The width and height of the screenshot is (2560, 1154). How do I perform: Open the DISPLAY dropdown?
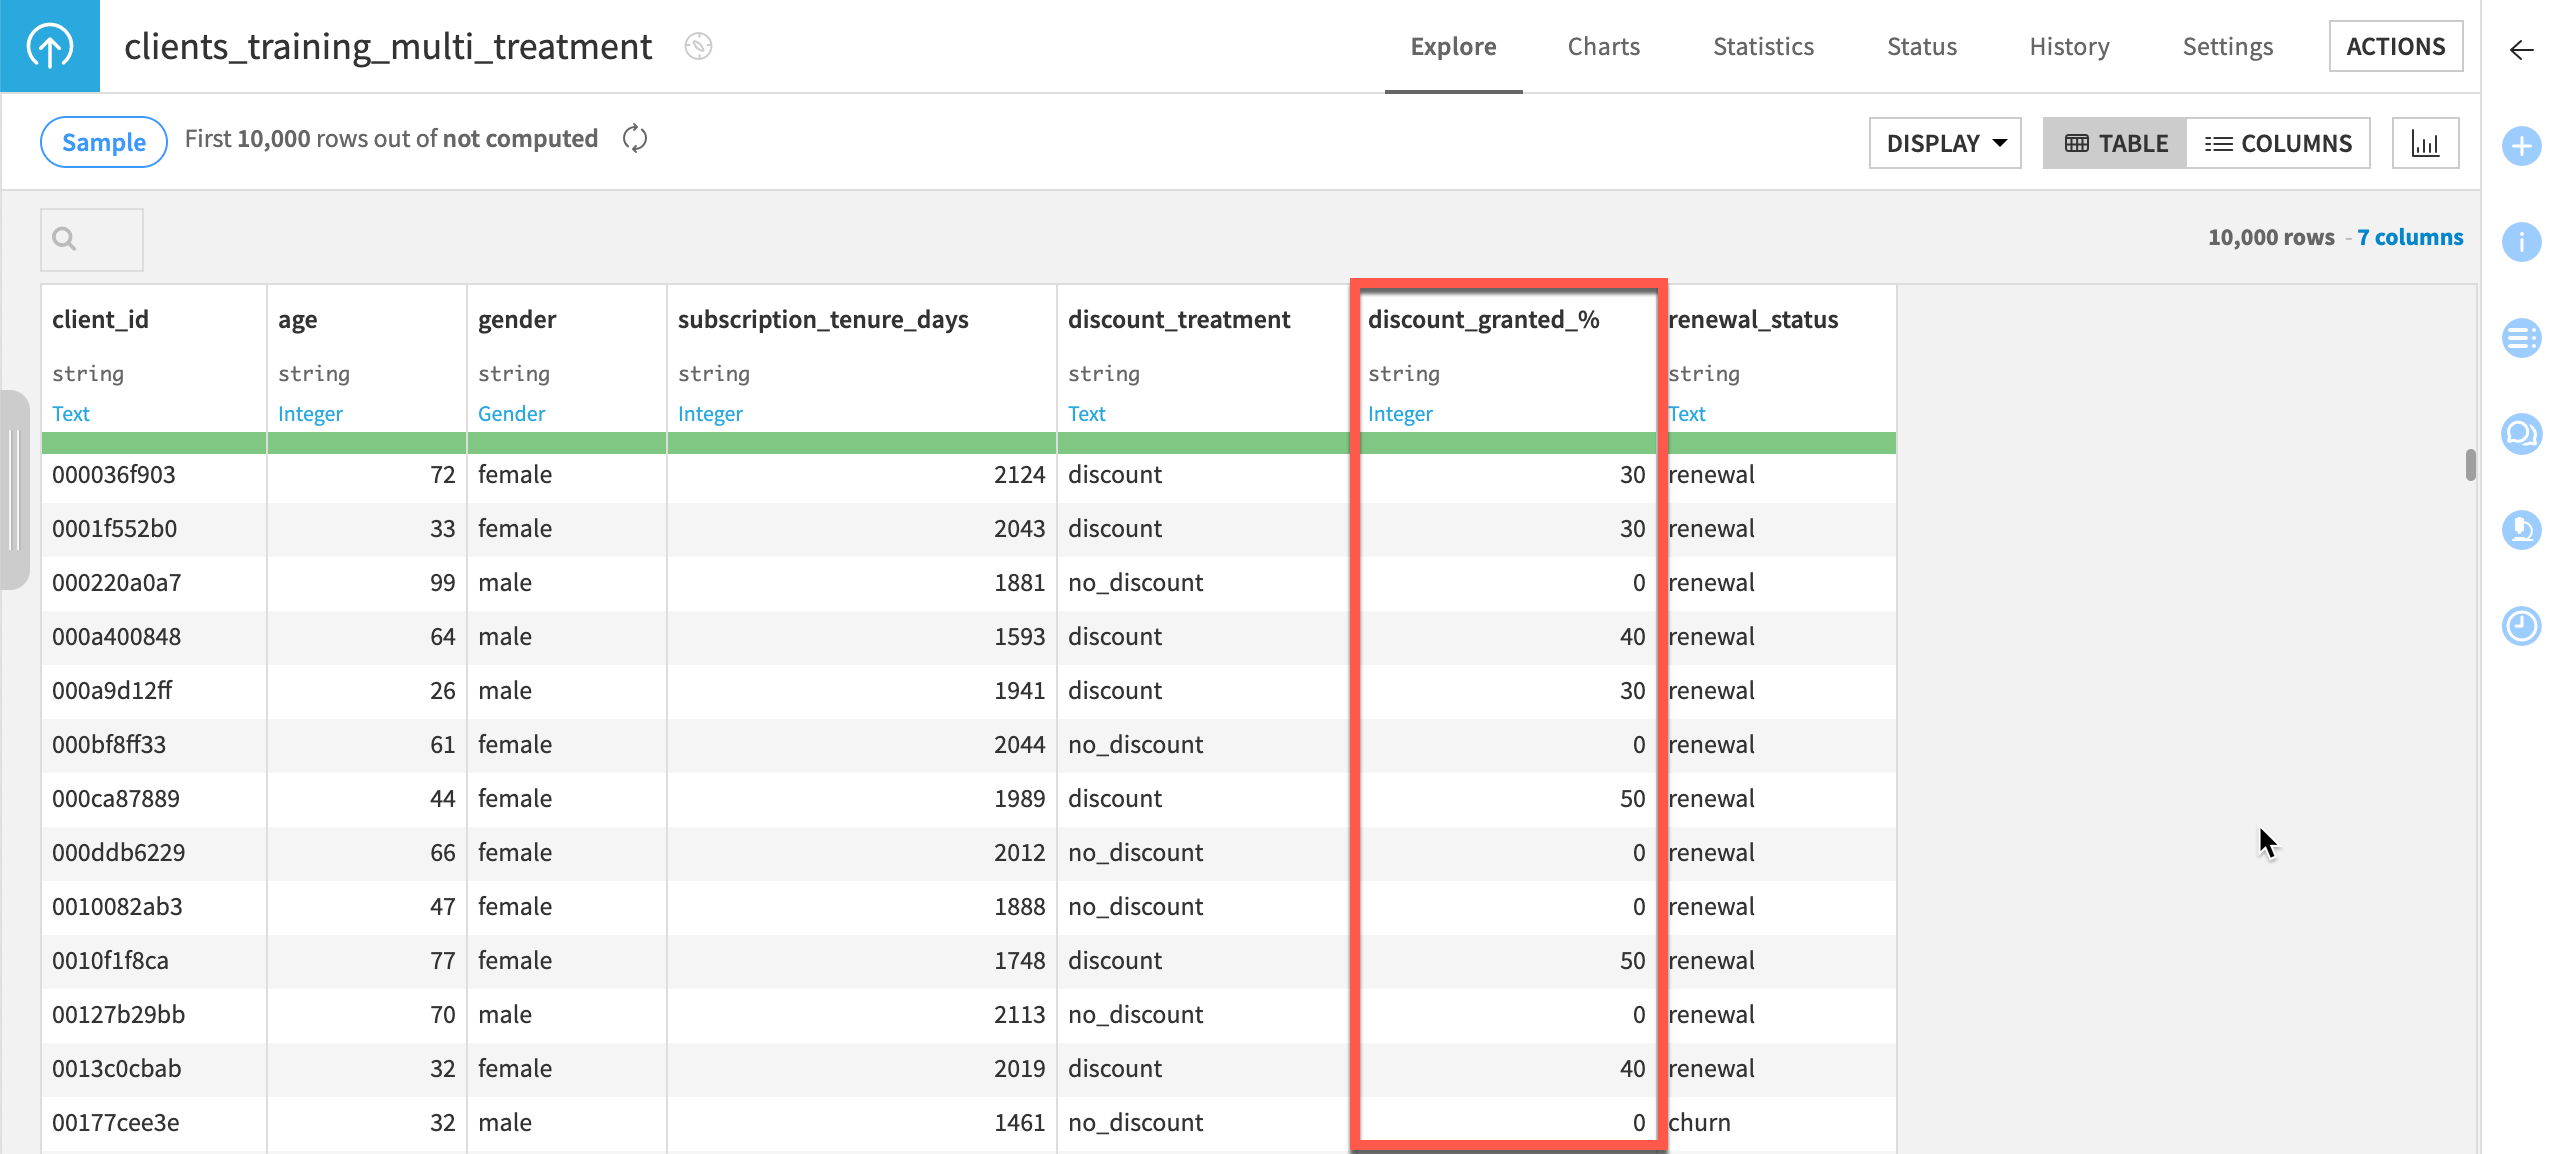tap(1944, 143)
